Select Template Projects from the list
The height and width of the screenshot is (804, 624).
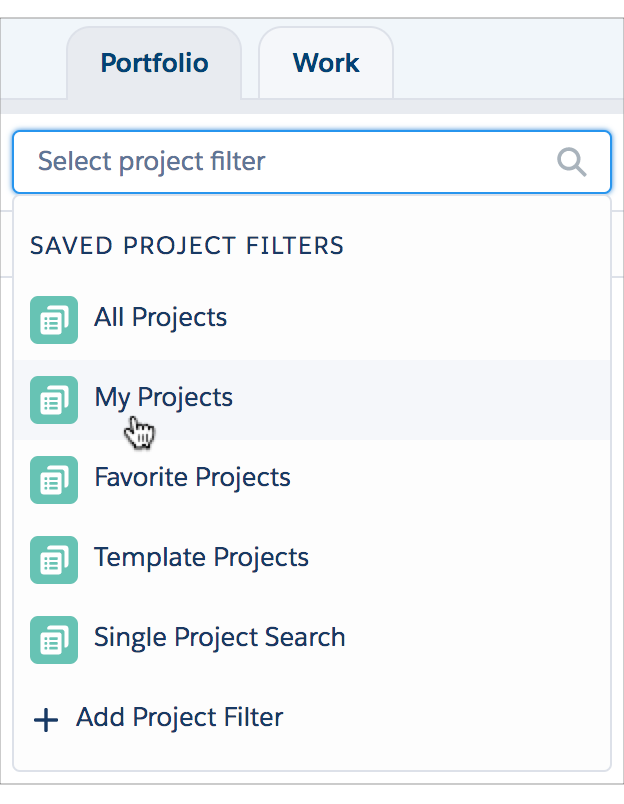[312, 560]
